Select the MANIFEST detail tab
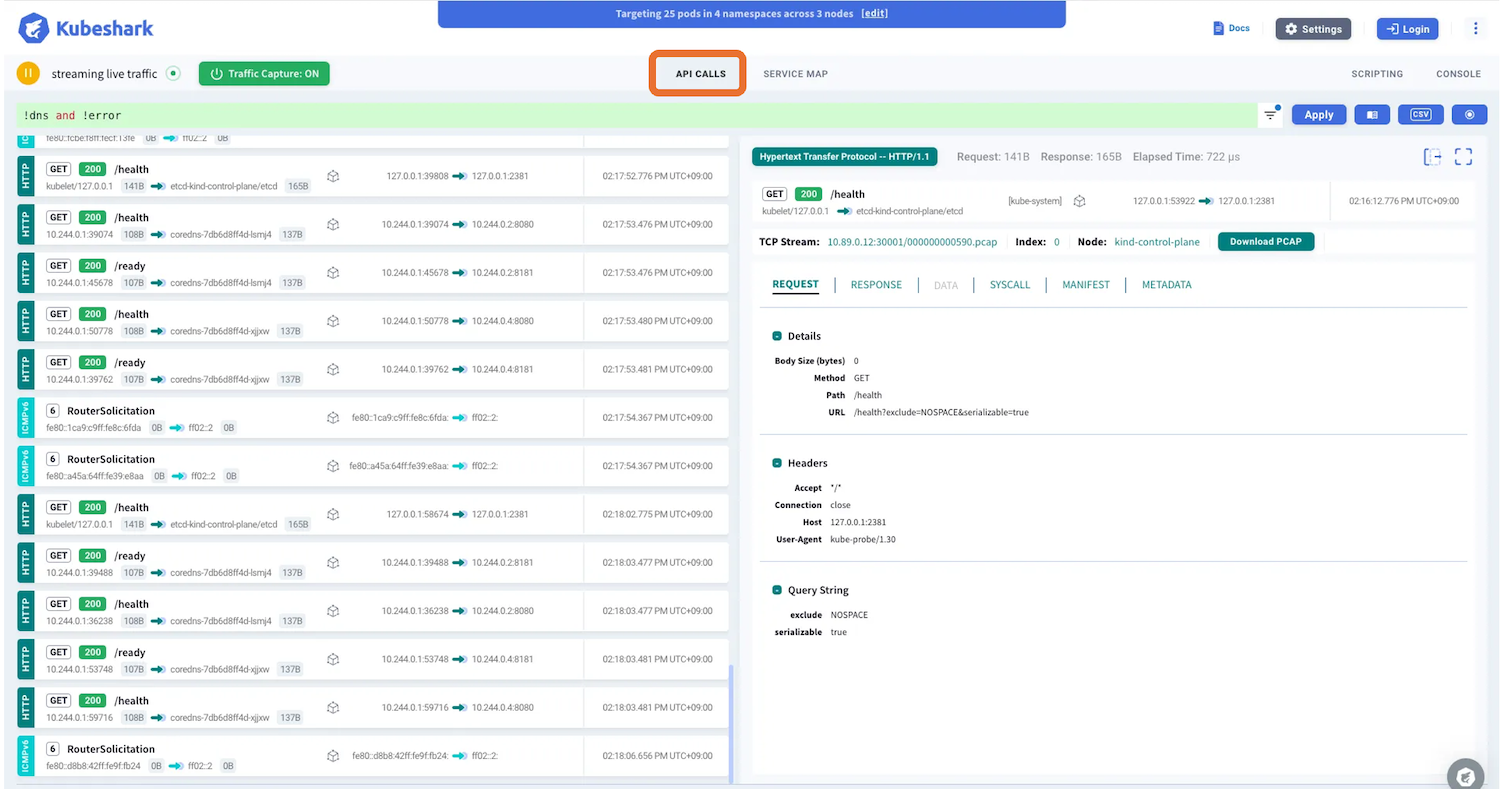This screenshot has width=1500, height=789. click(1086, 285)
